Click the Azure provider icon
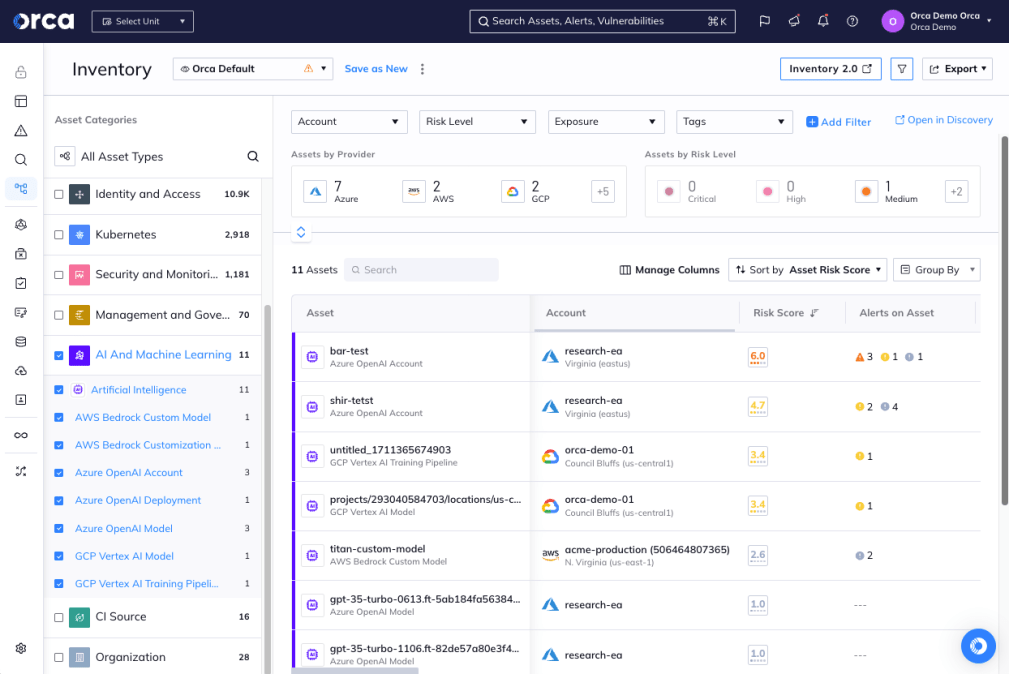The width and height of the screenshot is (1009, 674). coord(315,191)
